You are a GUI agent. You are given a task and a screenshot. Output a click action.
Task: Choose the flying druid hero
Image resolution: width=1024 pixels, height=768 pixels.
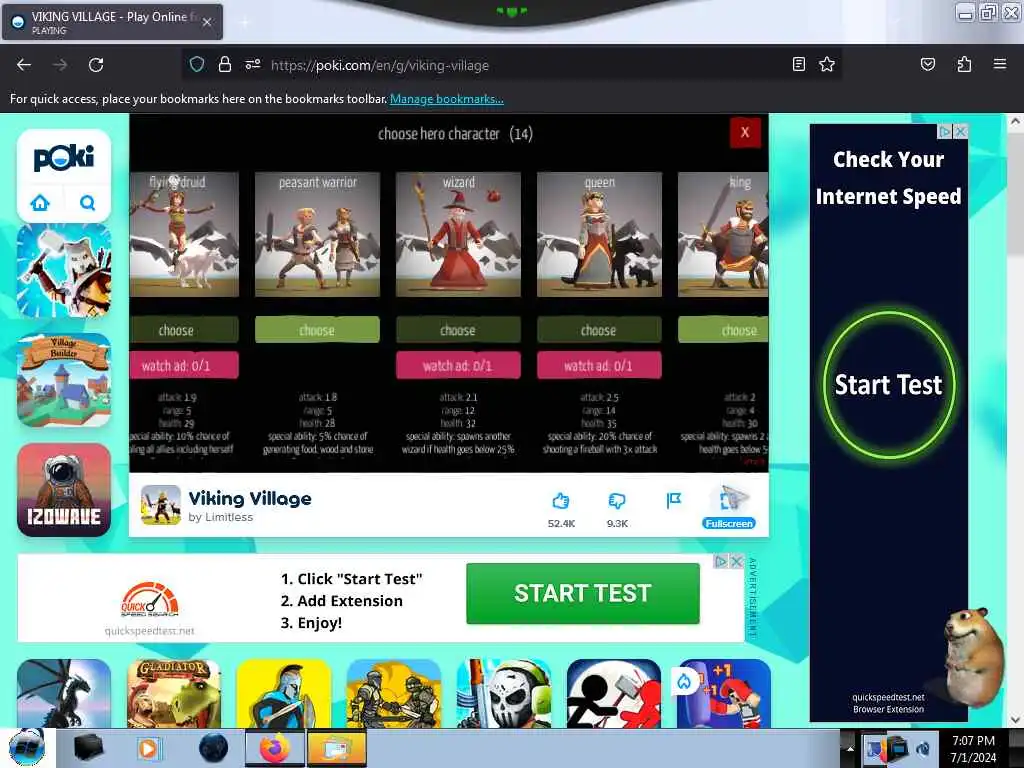click(x=184, y=330)
